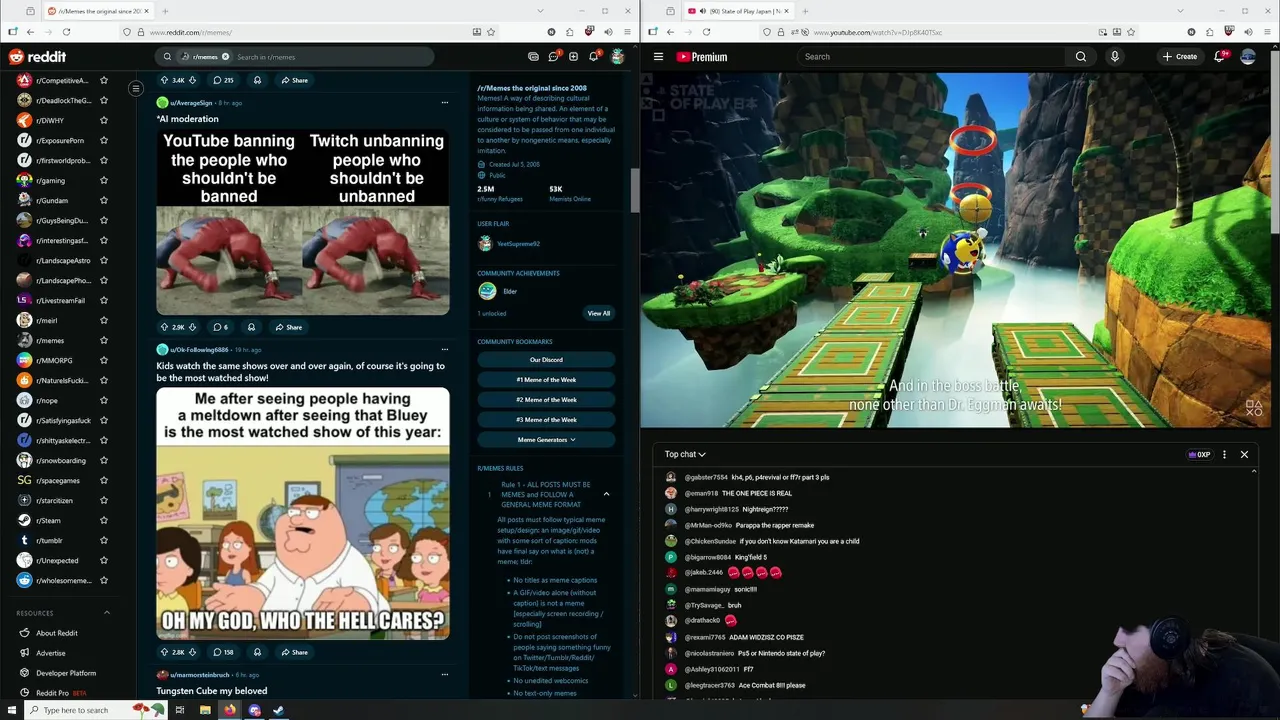Collapse the Resources sidebar section
This screenshot has height=720, width=1280.
coord(107,613)
